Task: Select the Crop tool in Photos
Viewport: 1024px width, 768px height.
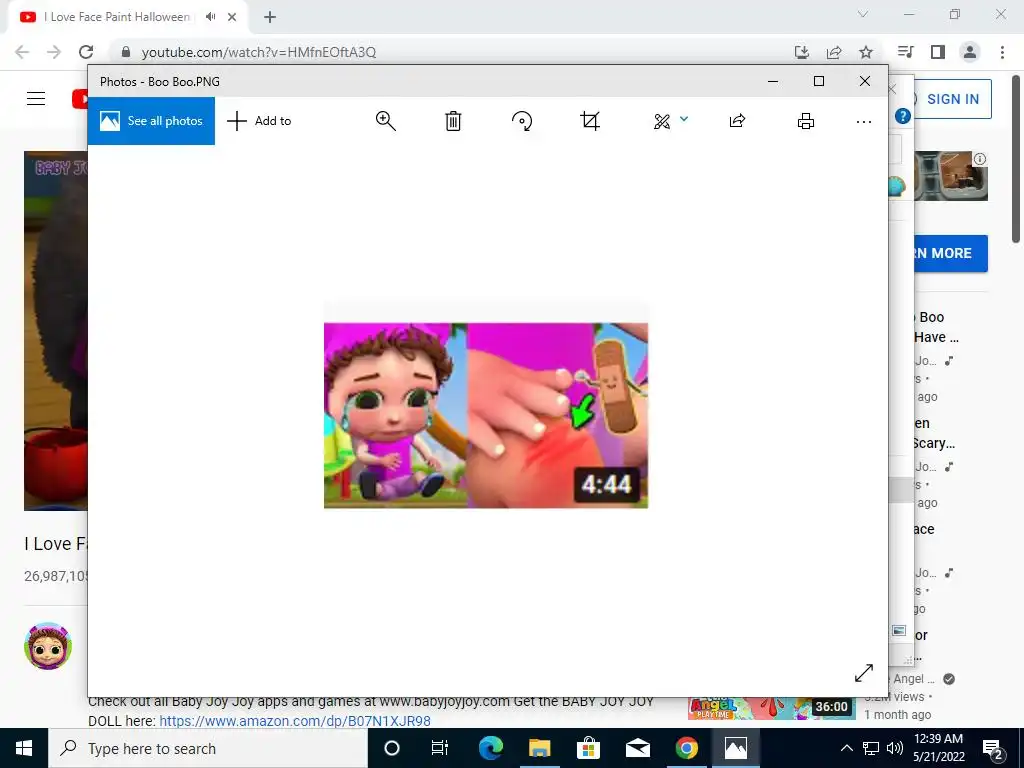Action: tap(590, 121)
